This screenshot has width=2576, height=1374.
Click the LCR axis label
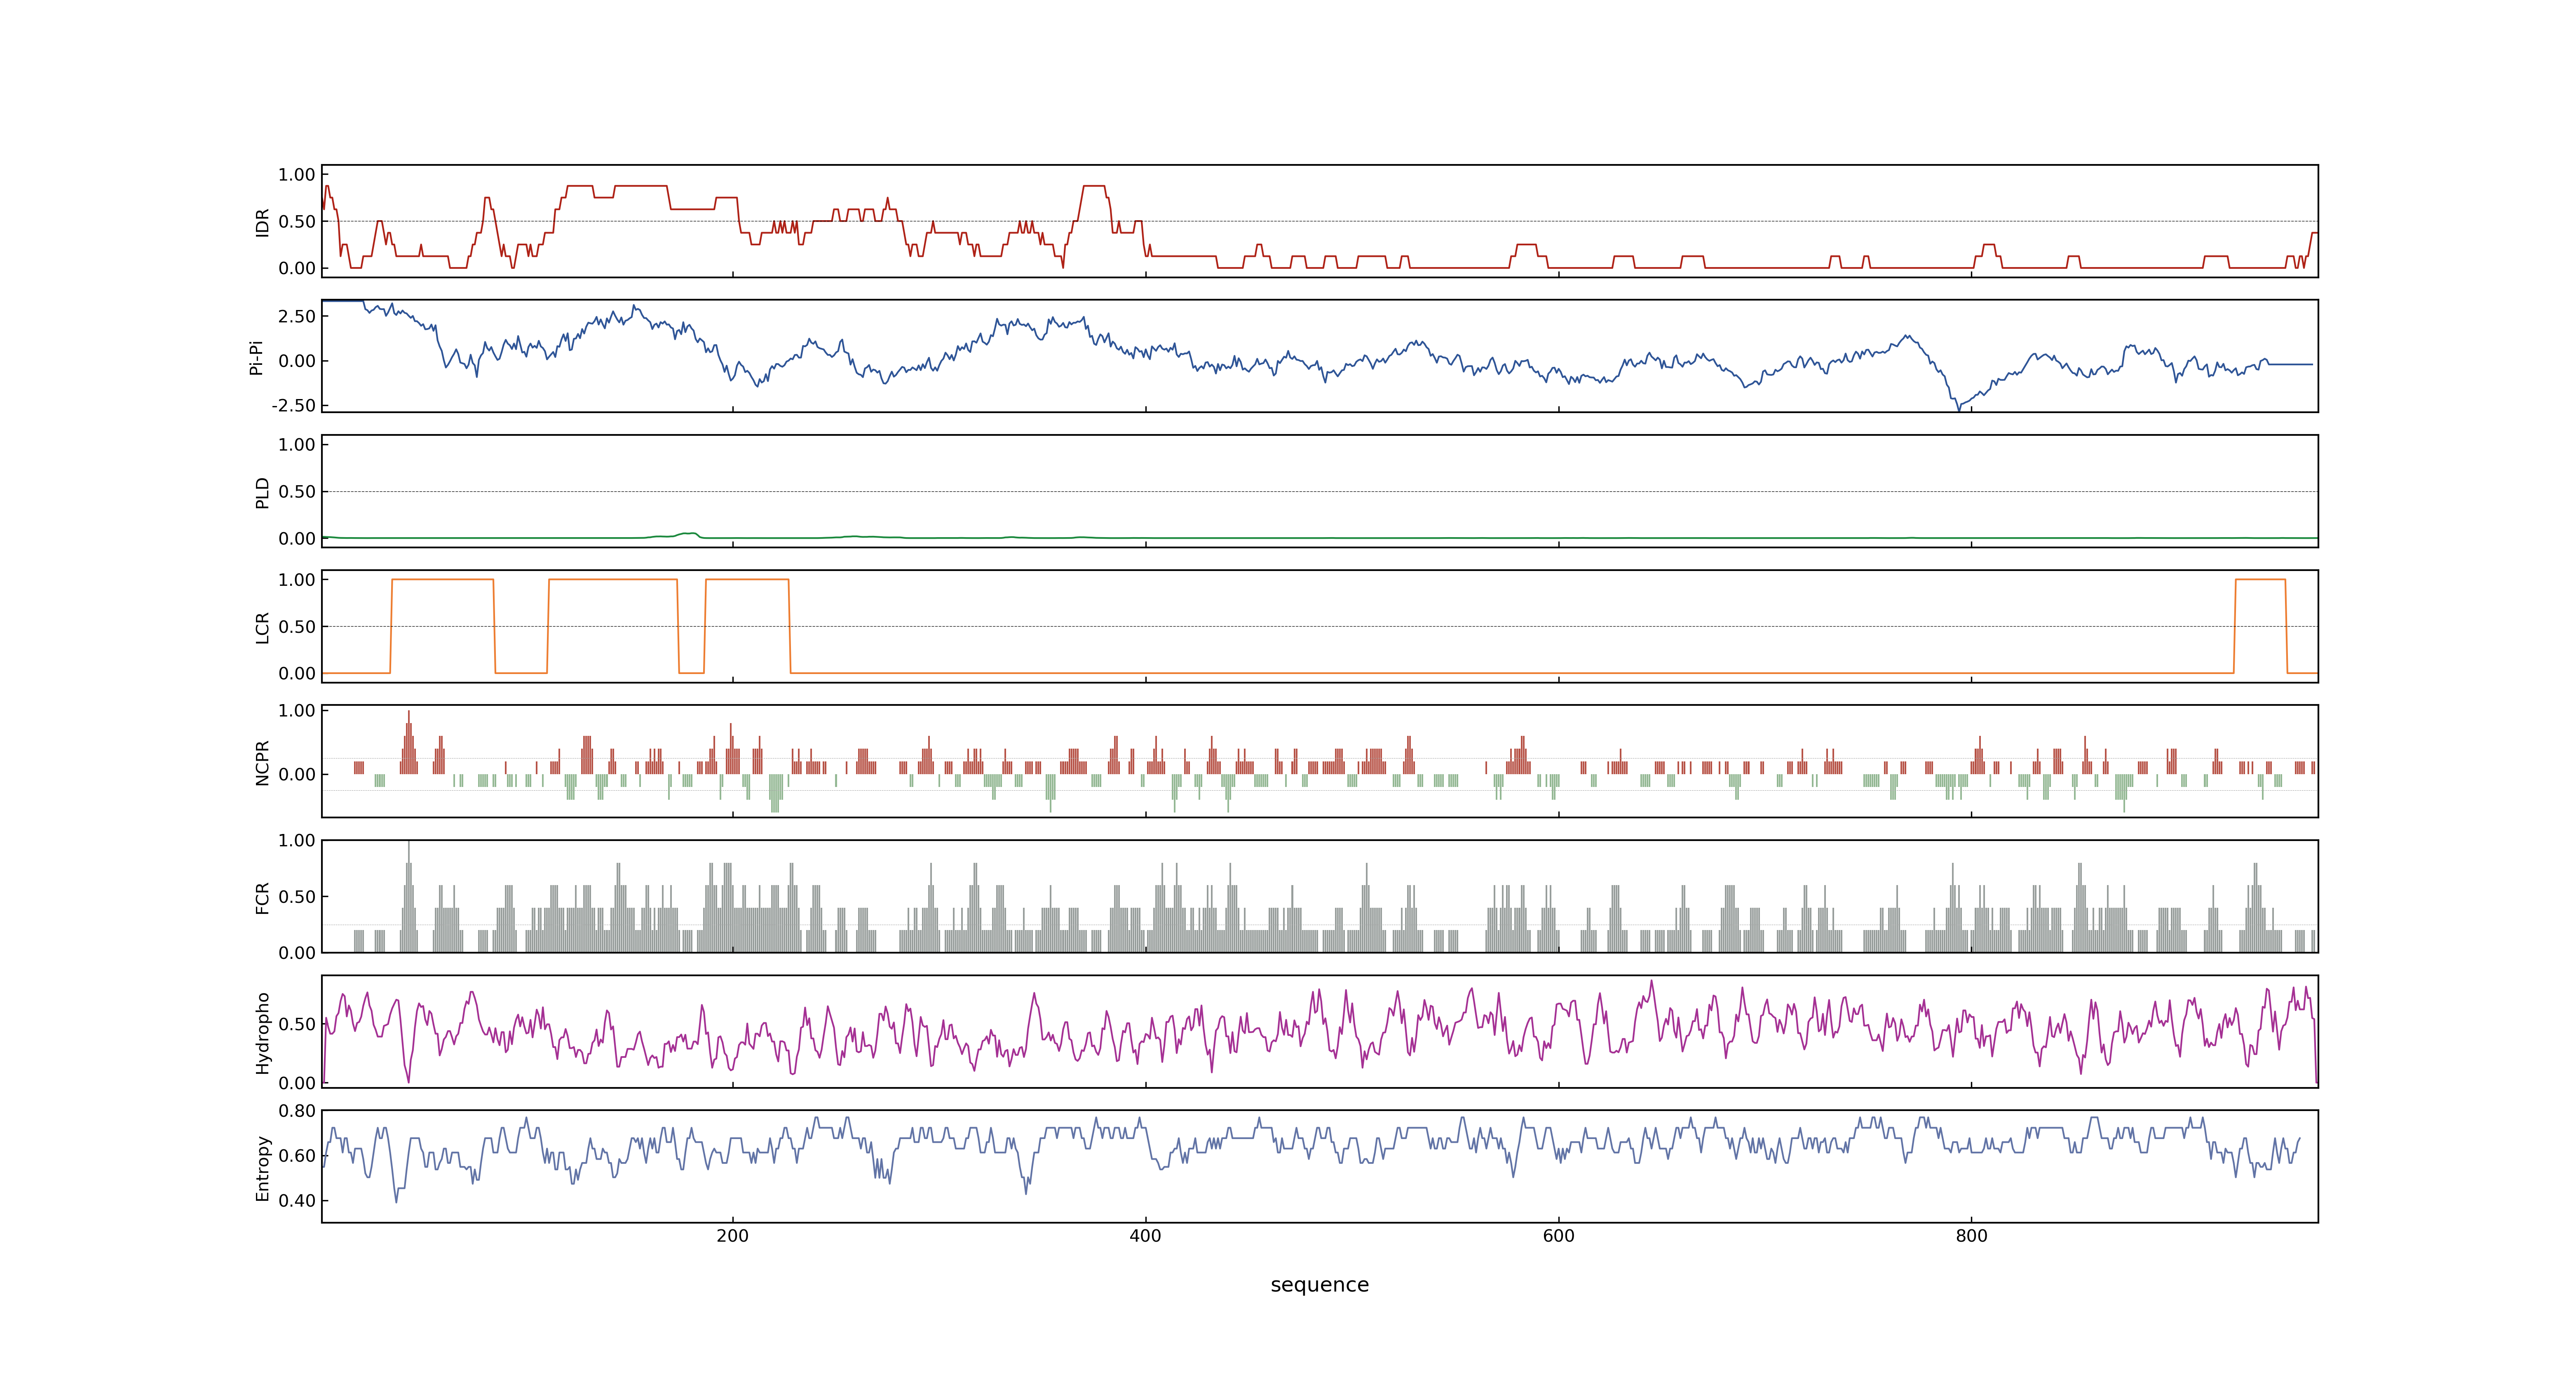(262, 628)
